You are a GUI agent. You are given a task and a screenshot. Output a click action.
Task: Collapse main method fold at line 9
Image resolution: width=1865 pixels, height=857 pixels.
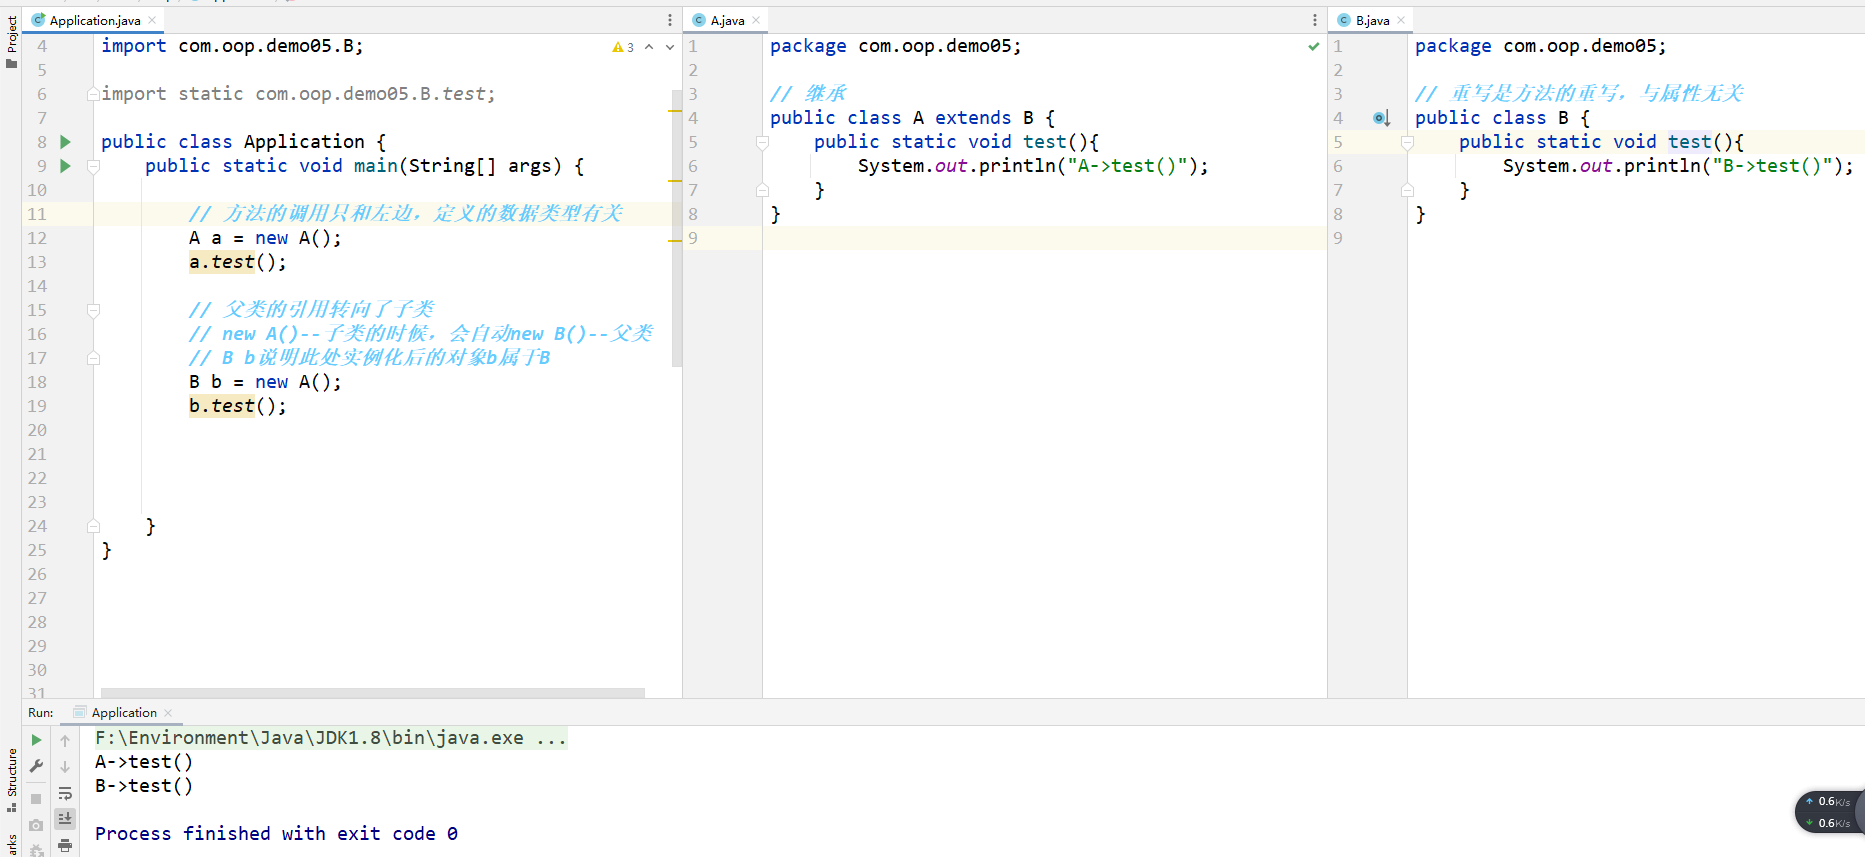click(93, 166)
